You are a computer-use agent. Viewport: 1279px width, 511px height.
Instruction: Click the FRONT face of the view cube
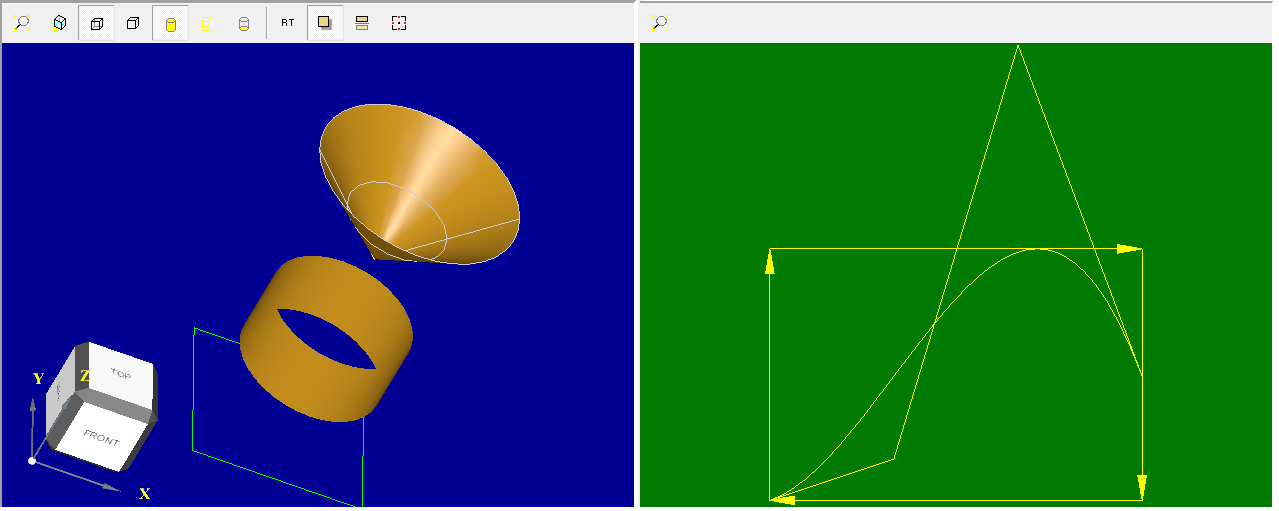tap(101, 436)
